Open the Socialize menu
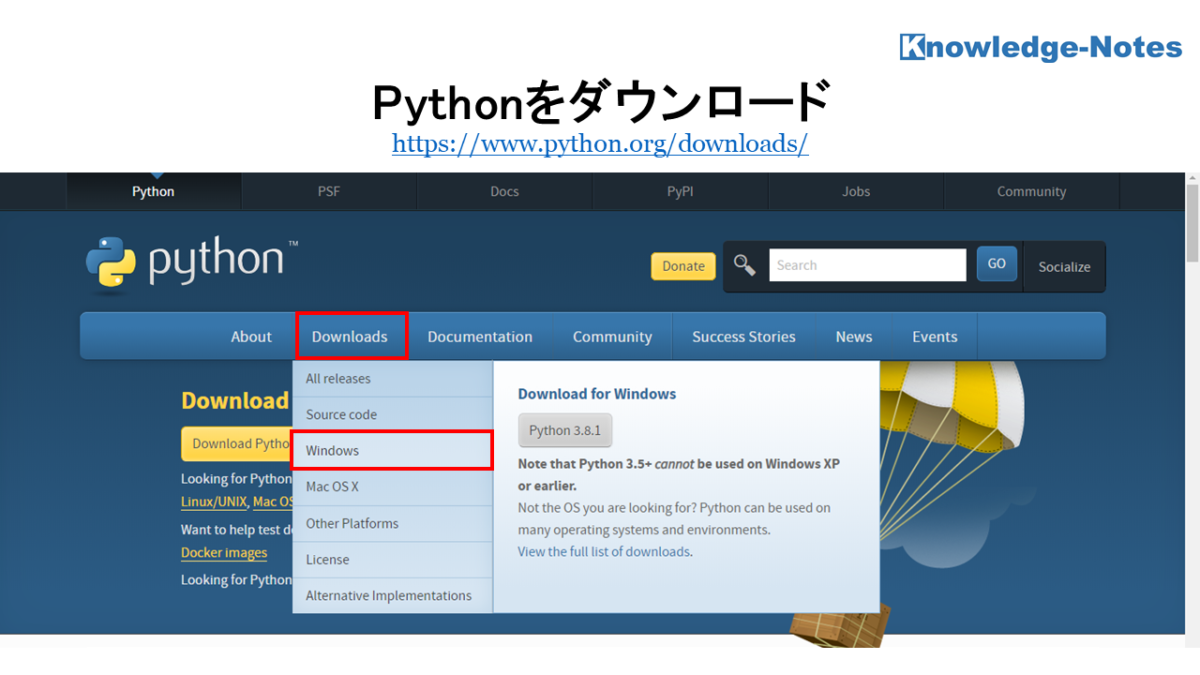1200x675 pixels. coord(1064,267)
